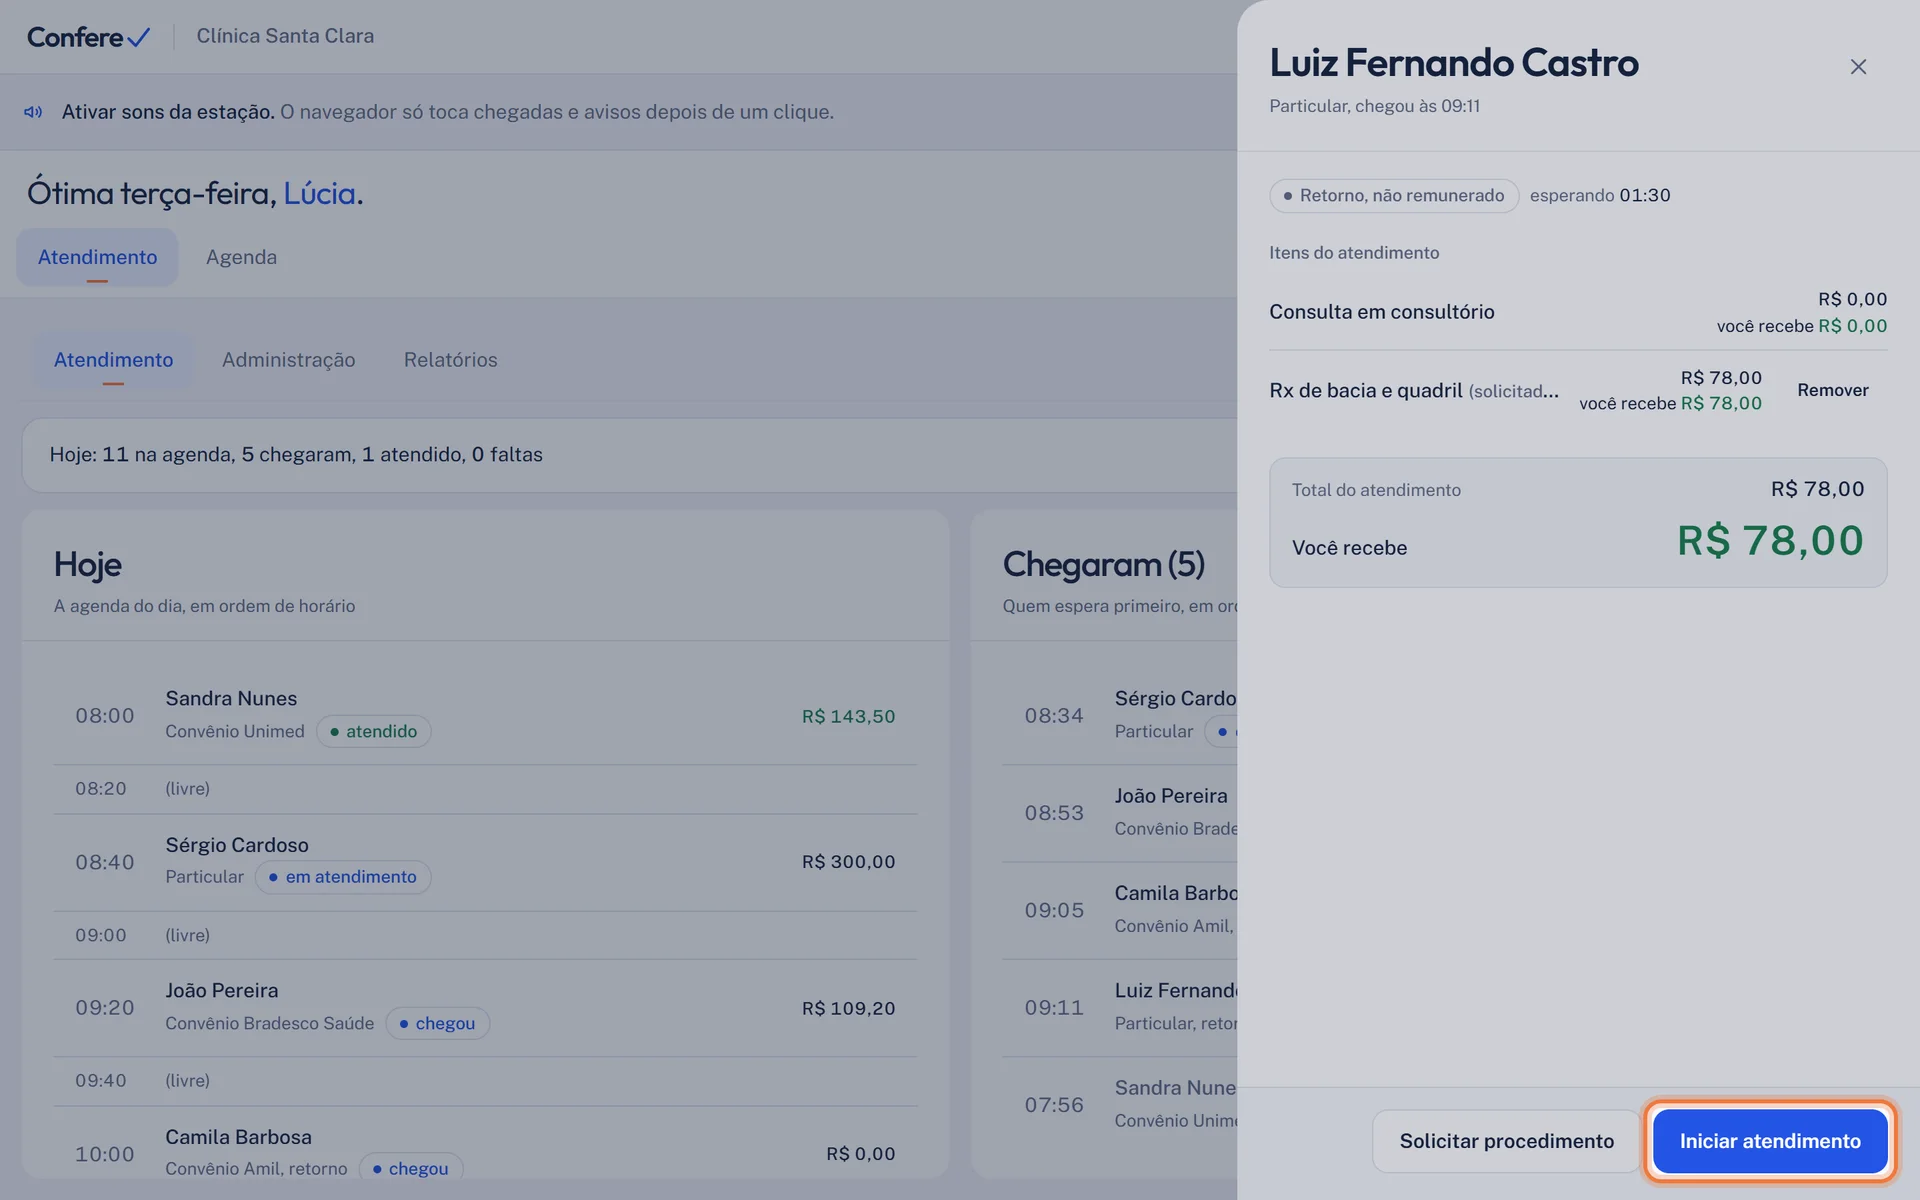Select the 08:53 João Pereira arrival row
The image size is (1920, 1200).
(x=1120, y=813)
